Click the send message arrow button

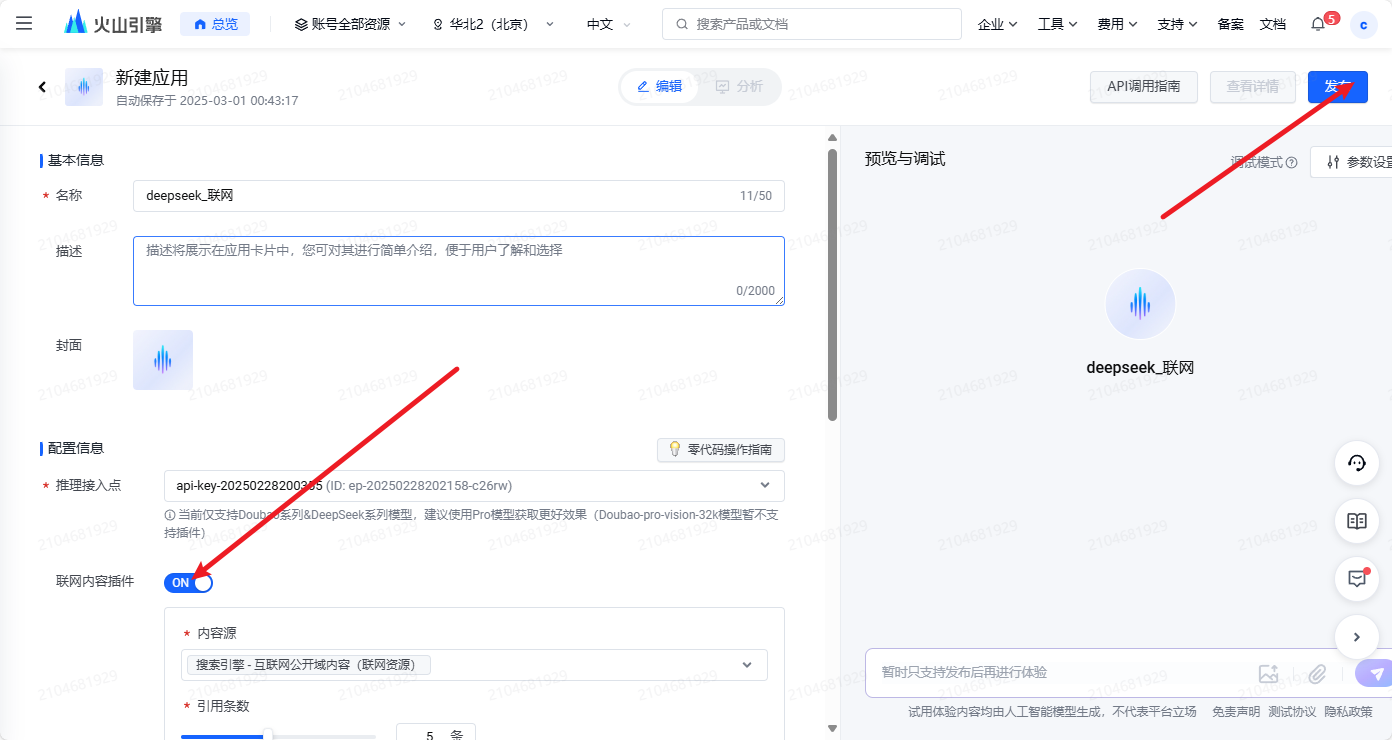point(1375,674)
